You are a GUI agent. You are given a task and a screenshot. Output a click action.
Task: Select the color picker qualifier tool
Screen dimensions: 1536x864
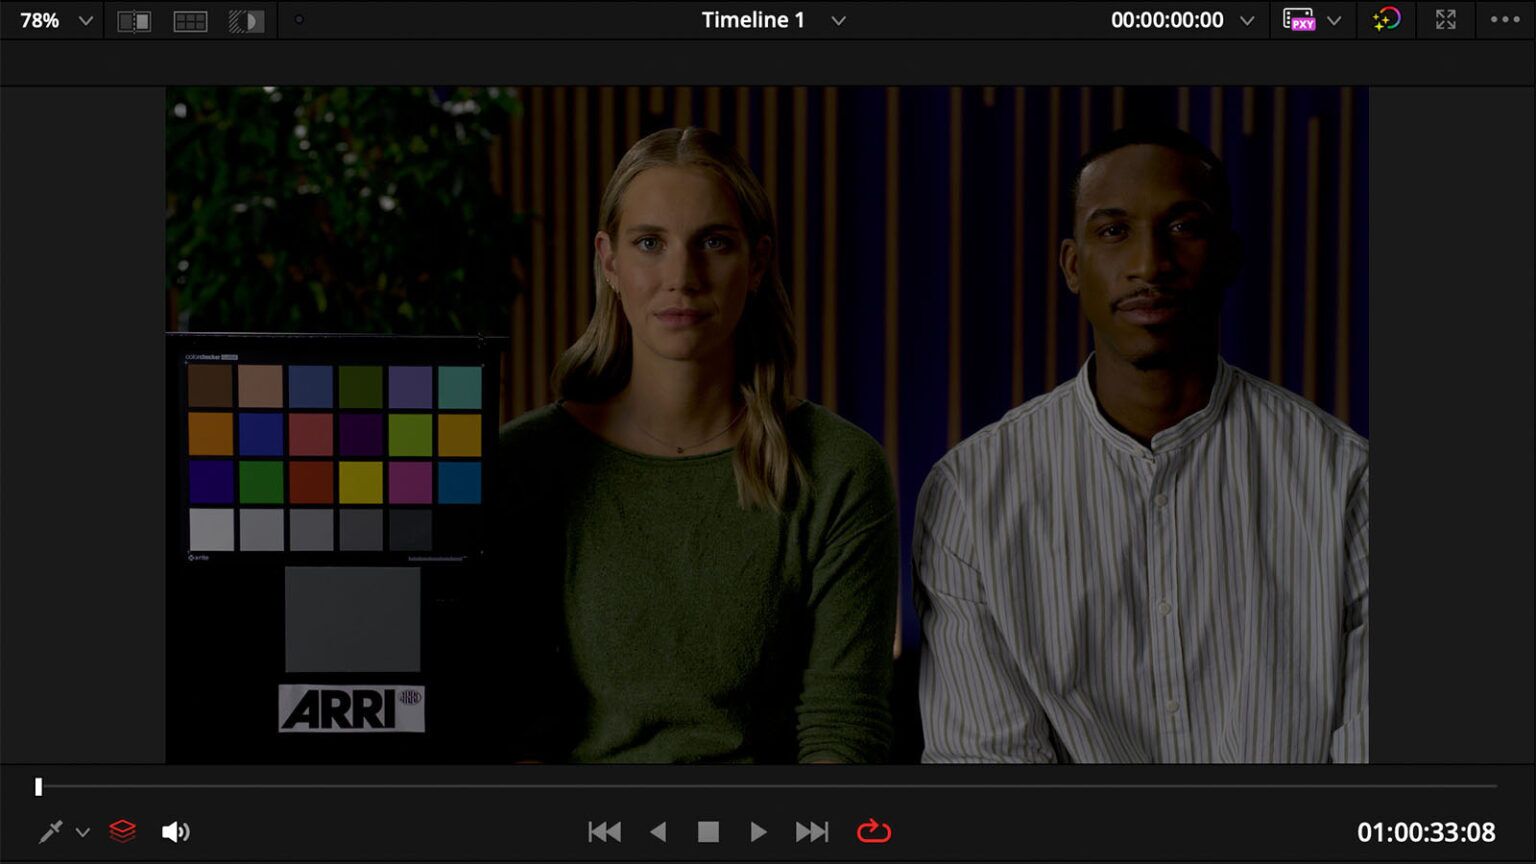48,831
